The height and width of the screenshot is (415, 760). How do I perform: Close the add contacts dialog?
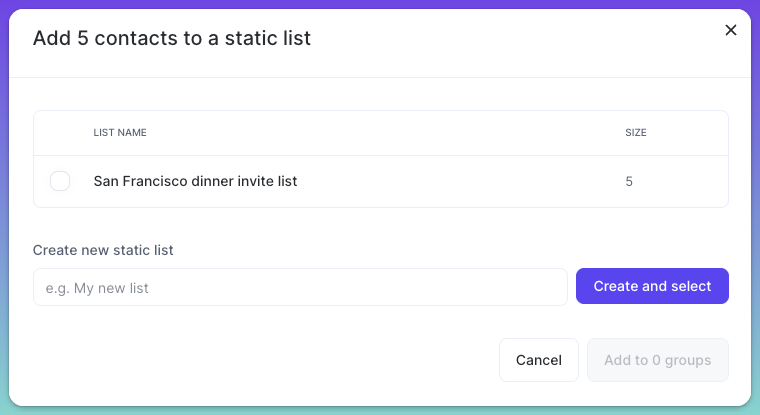tap(730, 30)
